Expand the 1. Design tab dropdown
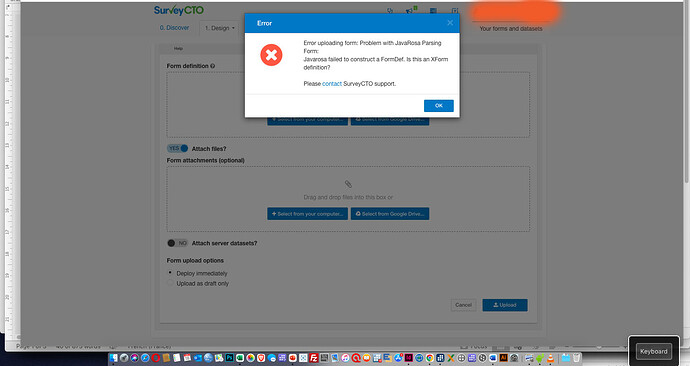Viewport: 690px width, 366px height. [x=219, y=28]
